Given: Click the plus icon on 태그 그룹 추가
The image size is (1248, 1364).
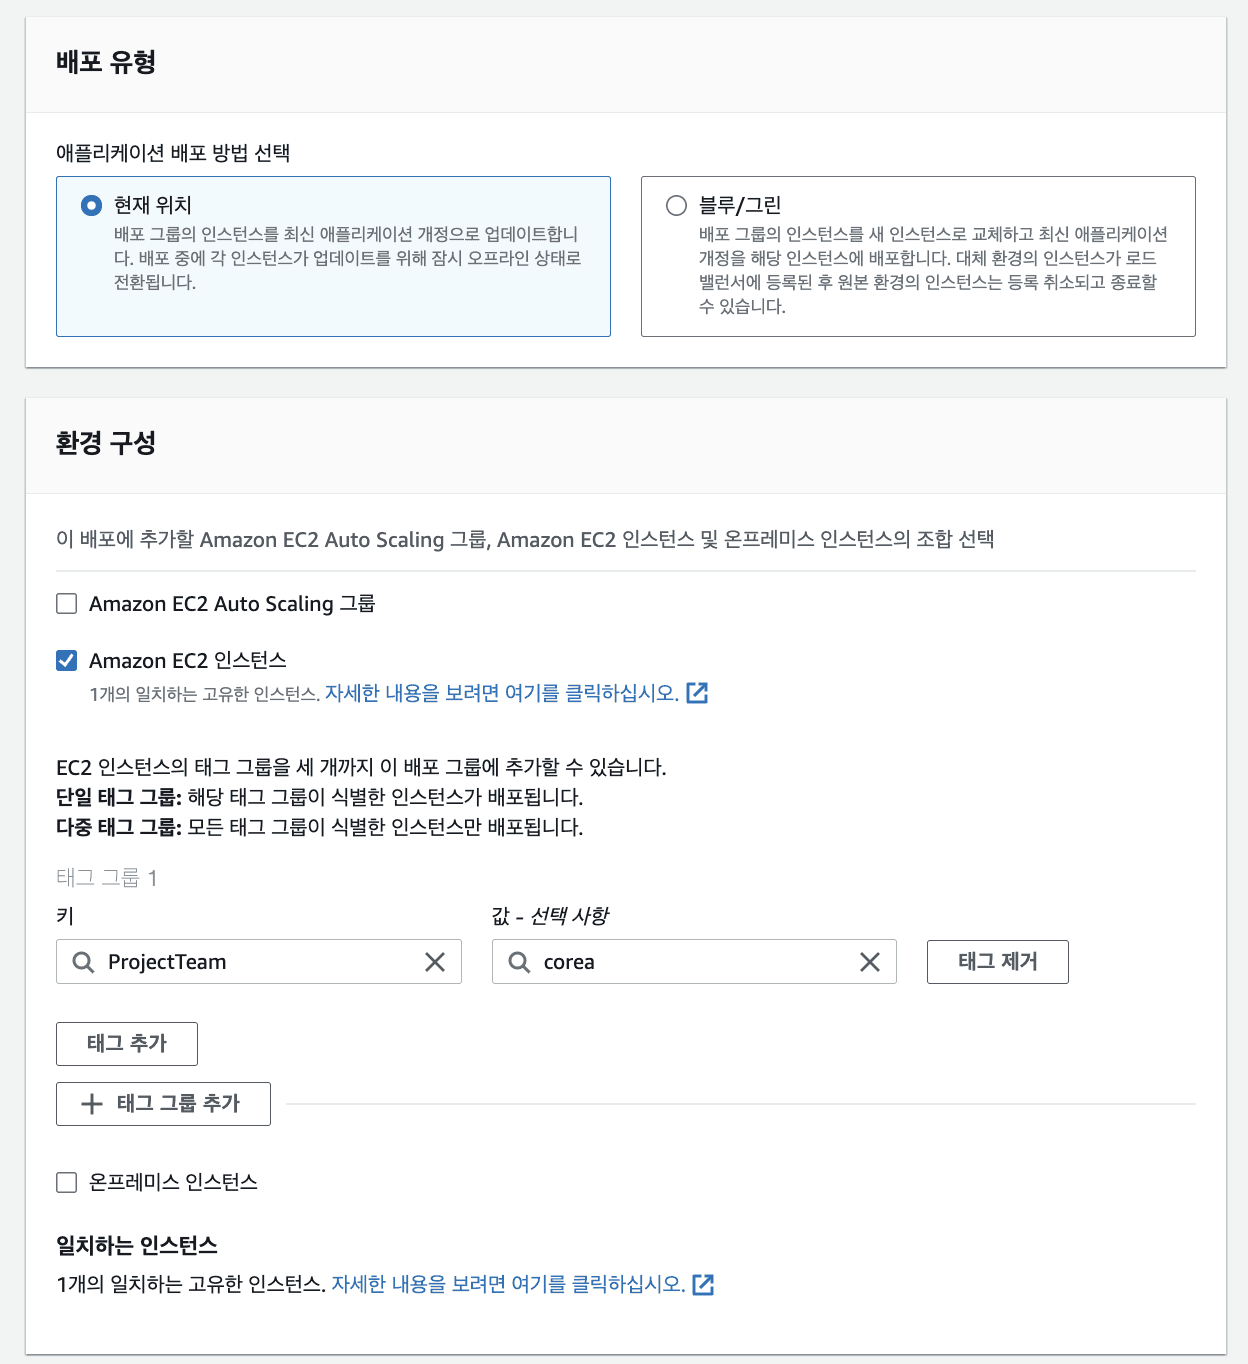Looking at the screenshot, I should [x=92, y=1104].
